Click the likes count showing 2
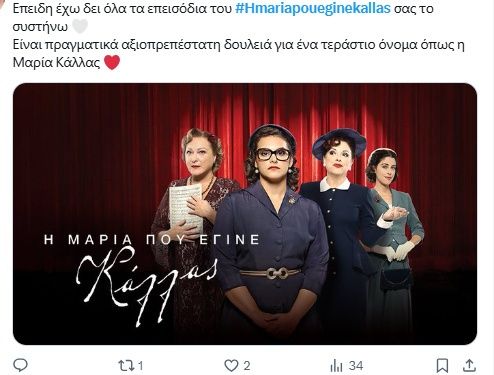This screenshot has height=375, width=494. point(247,366)
